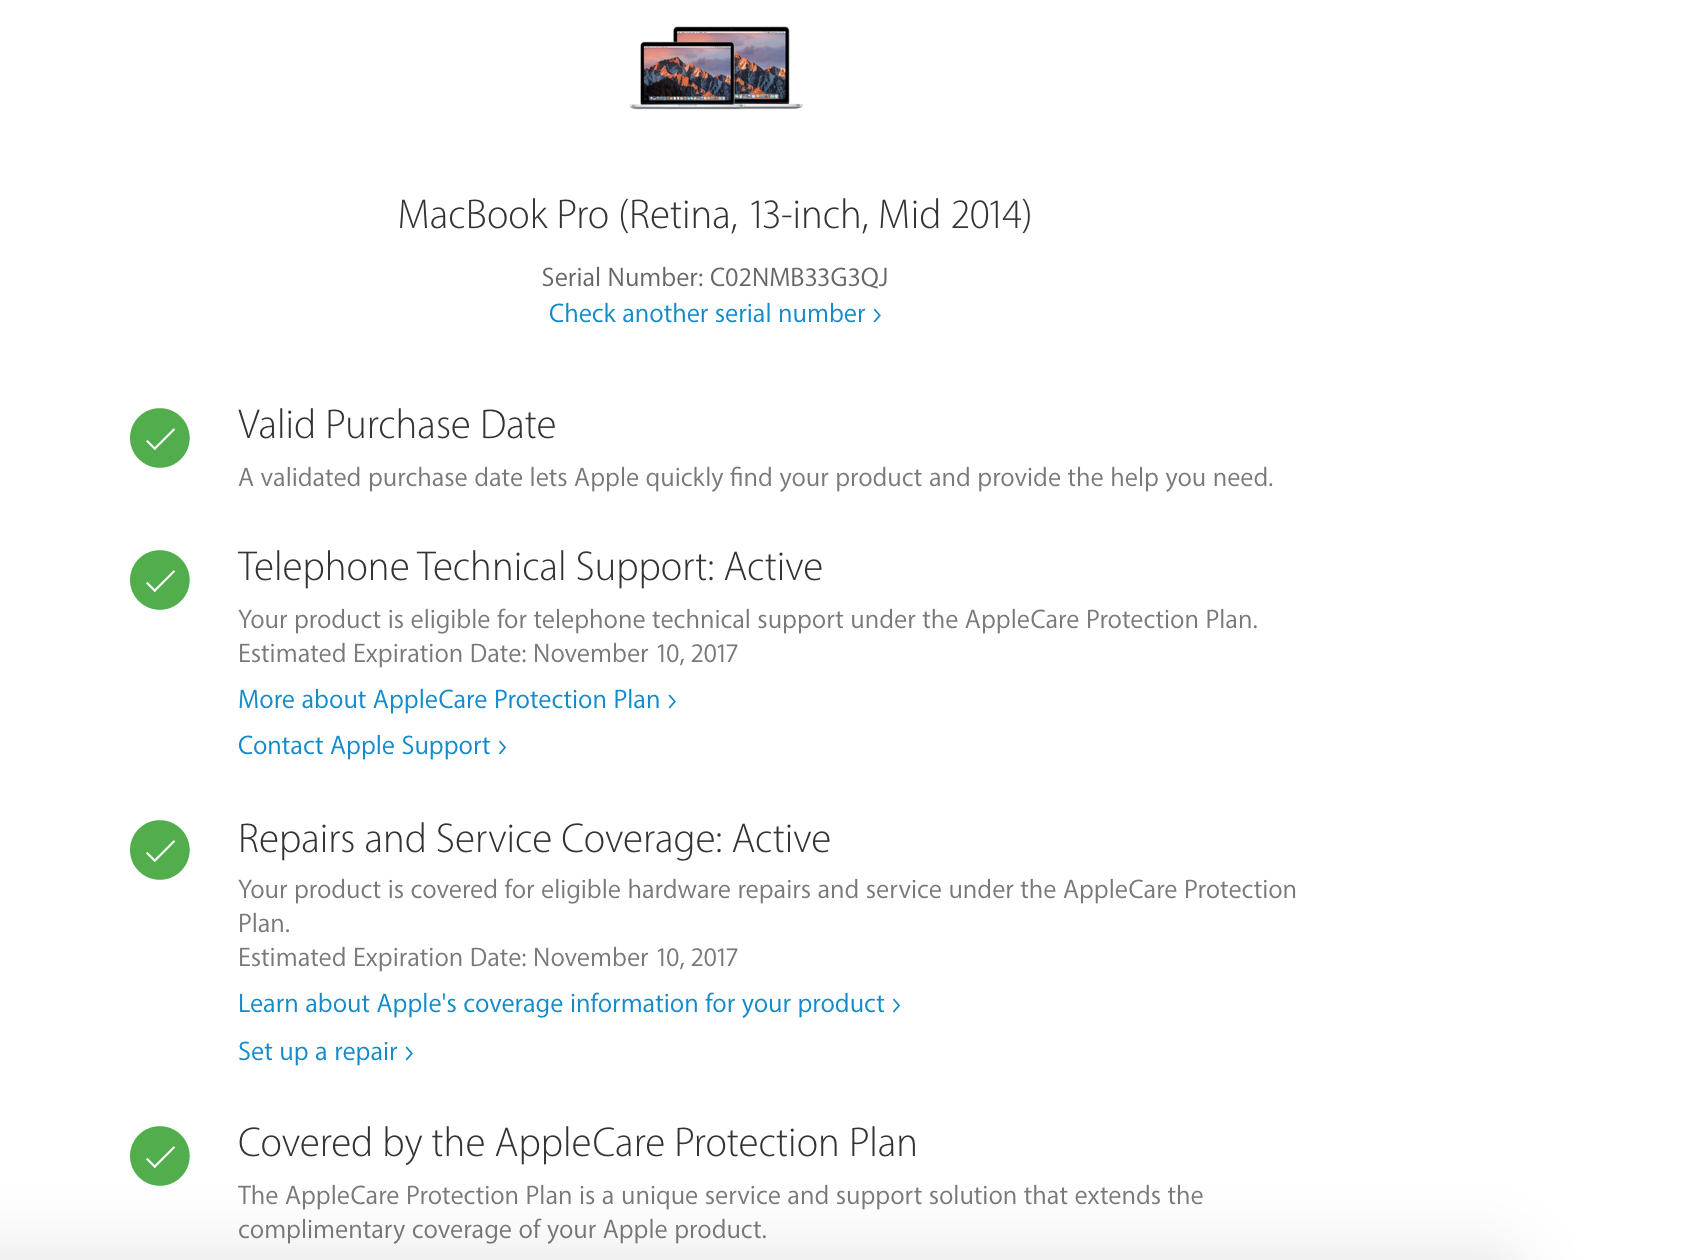Image resolution: width=1690 pixels, height=1260 pixels.
Task: Click chevron after Check another serial number
Action: tap(877, 315)
